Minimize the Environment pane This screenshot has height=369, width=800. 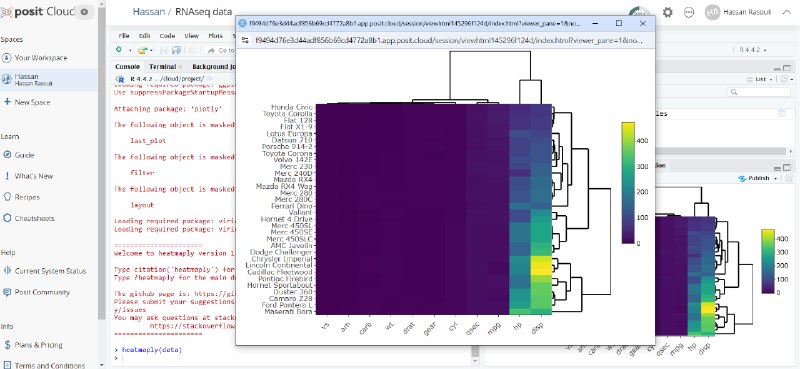(x=778, y=68)
